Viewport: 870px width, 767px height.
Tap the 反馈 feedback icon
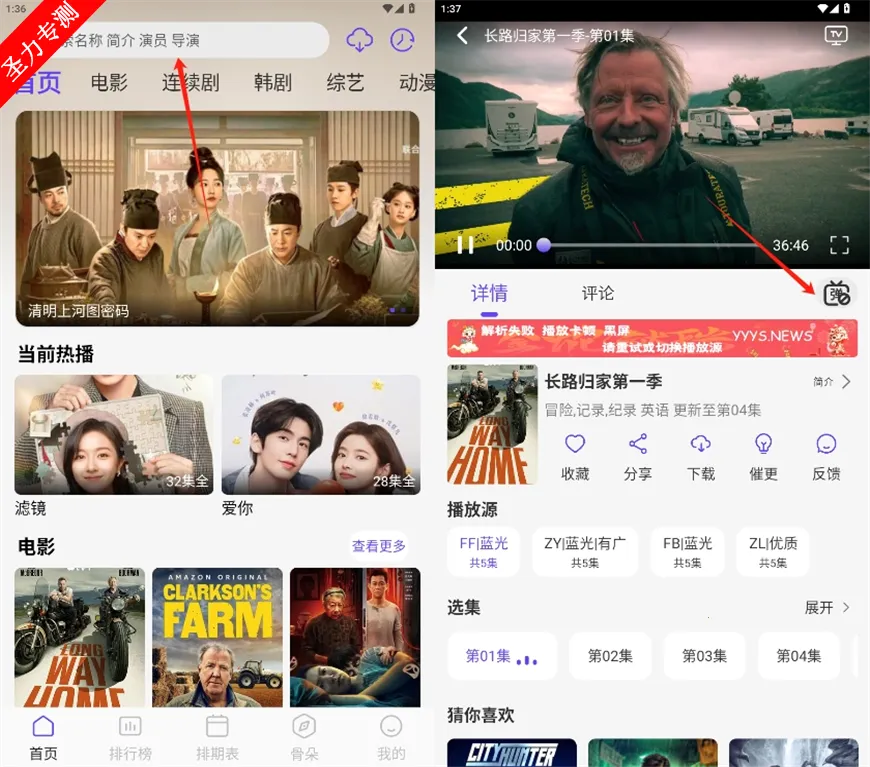click(x=826, y=444)
